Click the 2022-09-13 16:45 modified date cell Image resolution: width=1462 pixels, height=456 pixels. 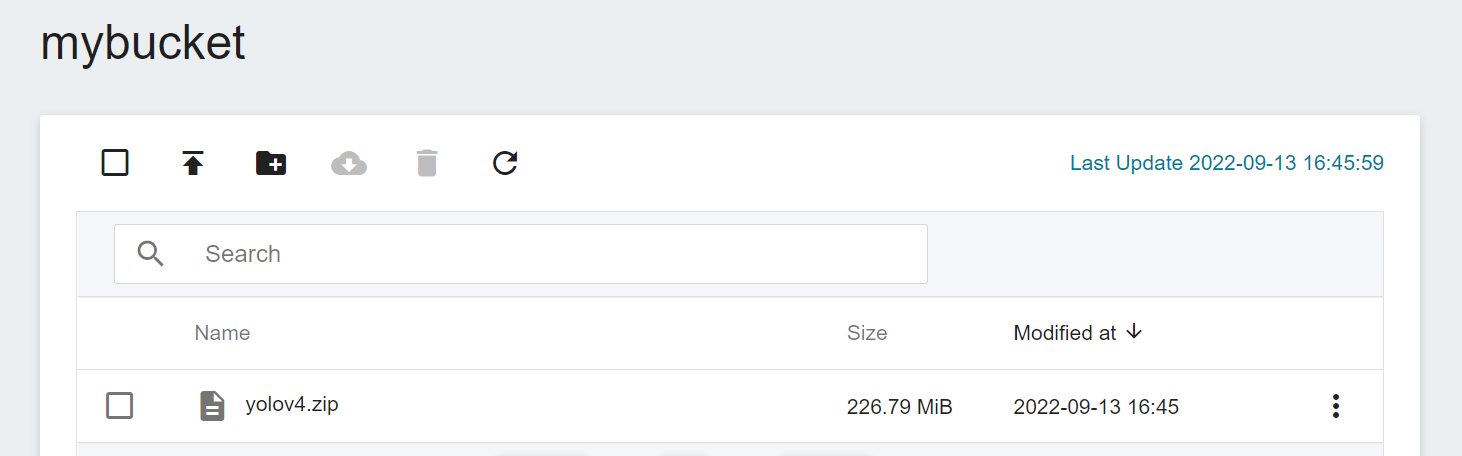[x=1096, y=407]
